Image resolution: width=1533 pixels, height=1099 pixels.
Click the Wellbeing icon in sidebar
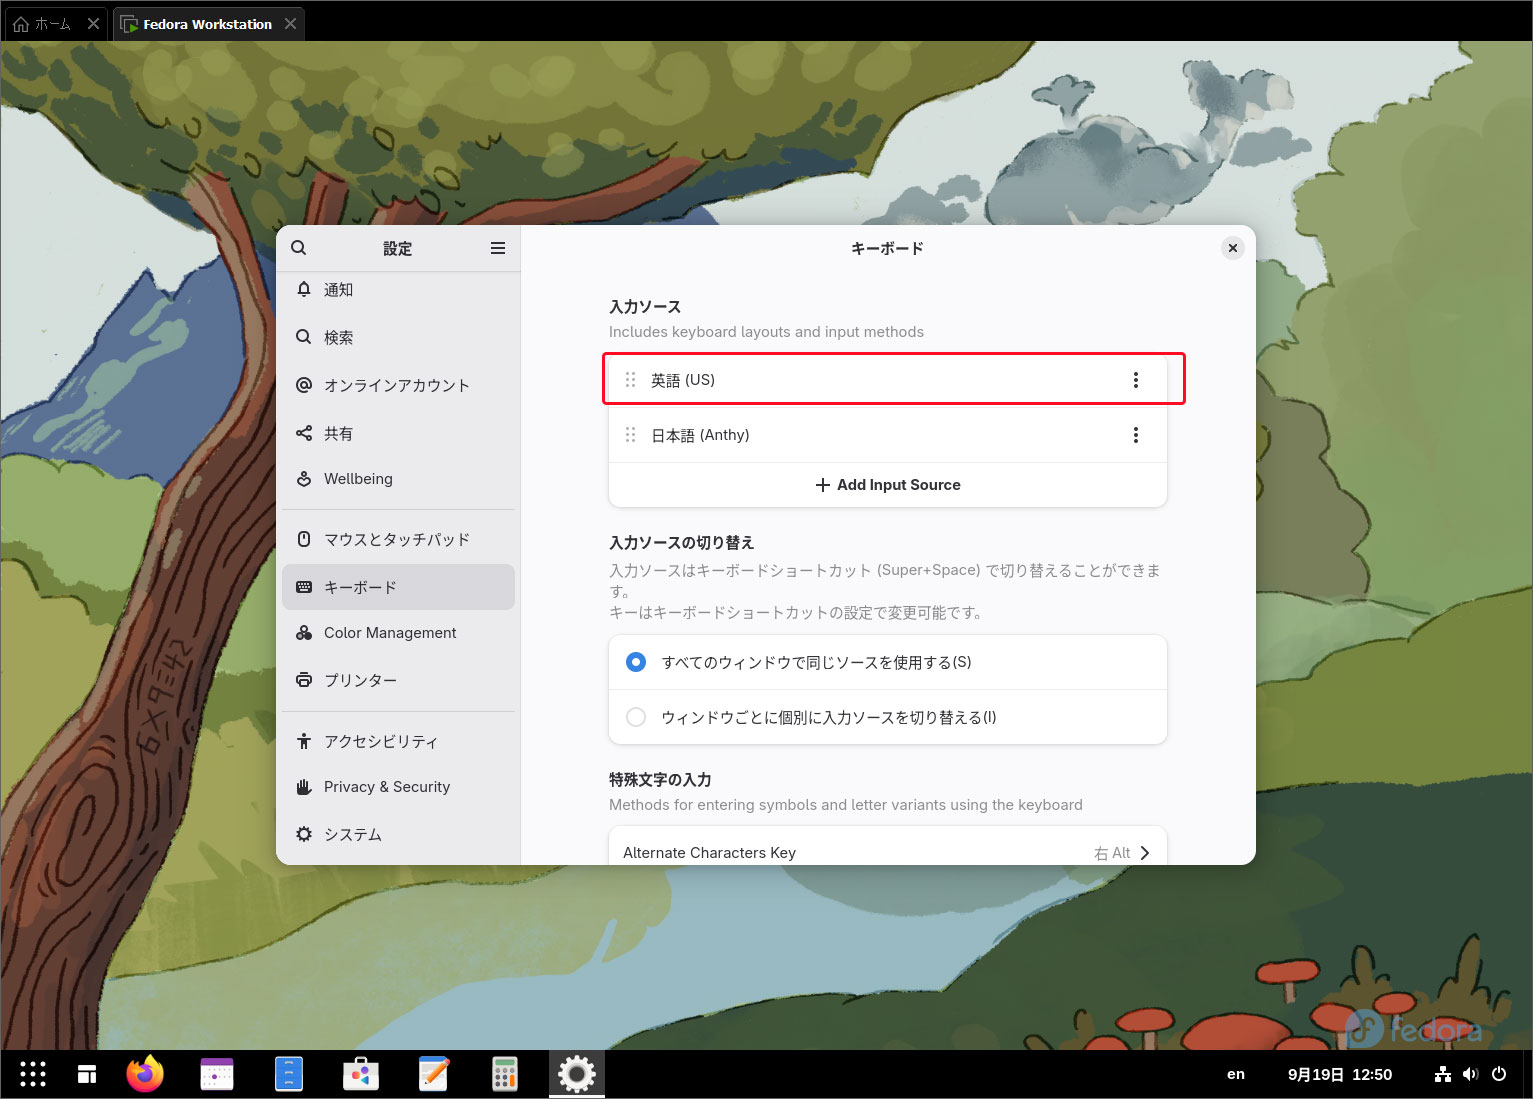click(304, 479)
